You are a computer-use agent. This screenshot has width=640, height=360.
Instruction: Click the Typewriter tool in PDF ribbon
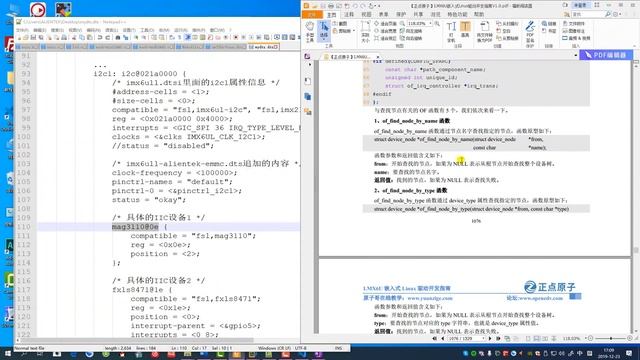[x=451, y=32]
